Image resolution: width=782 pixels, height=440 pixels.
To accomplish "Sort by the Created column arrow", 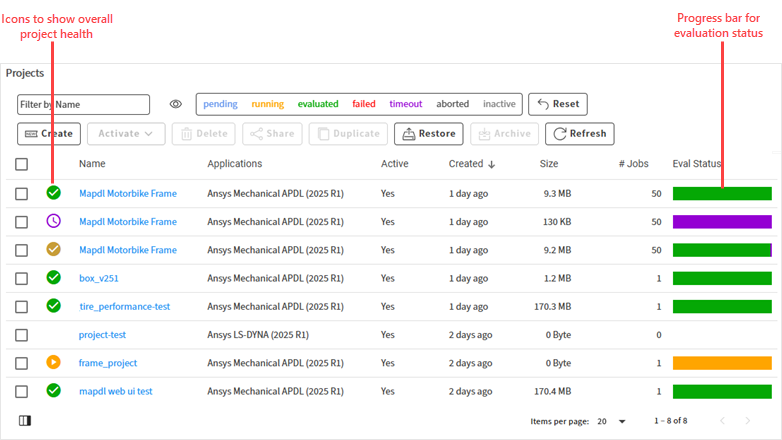I will pyautogui.click(x=492, y=164).
